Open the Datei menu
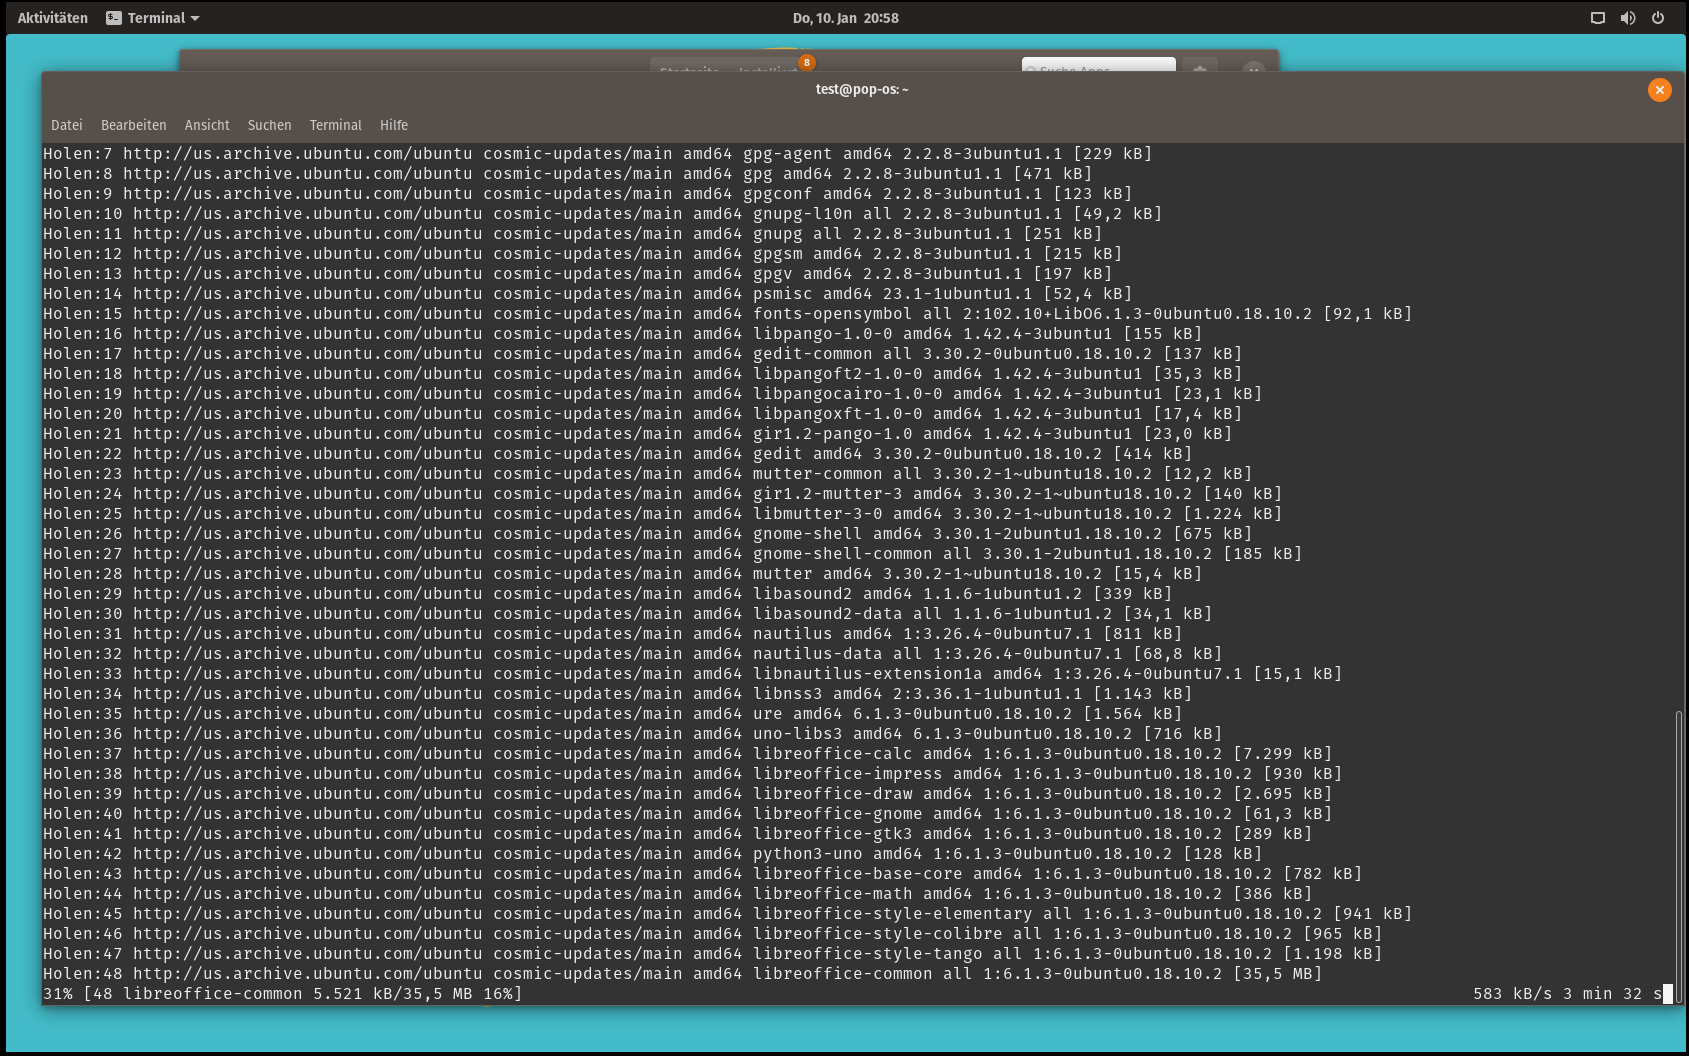 pyautogui.click(x=67, y=125)
